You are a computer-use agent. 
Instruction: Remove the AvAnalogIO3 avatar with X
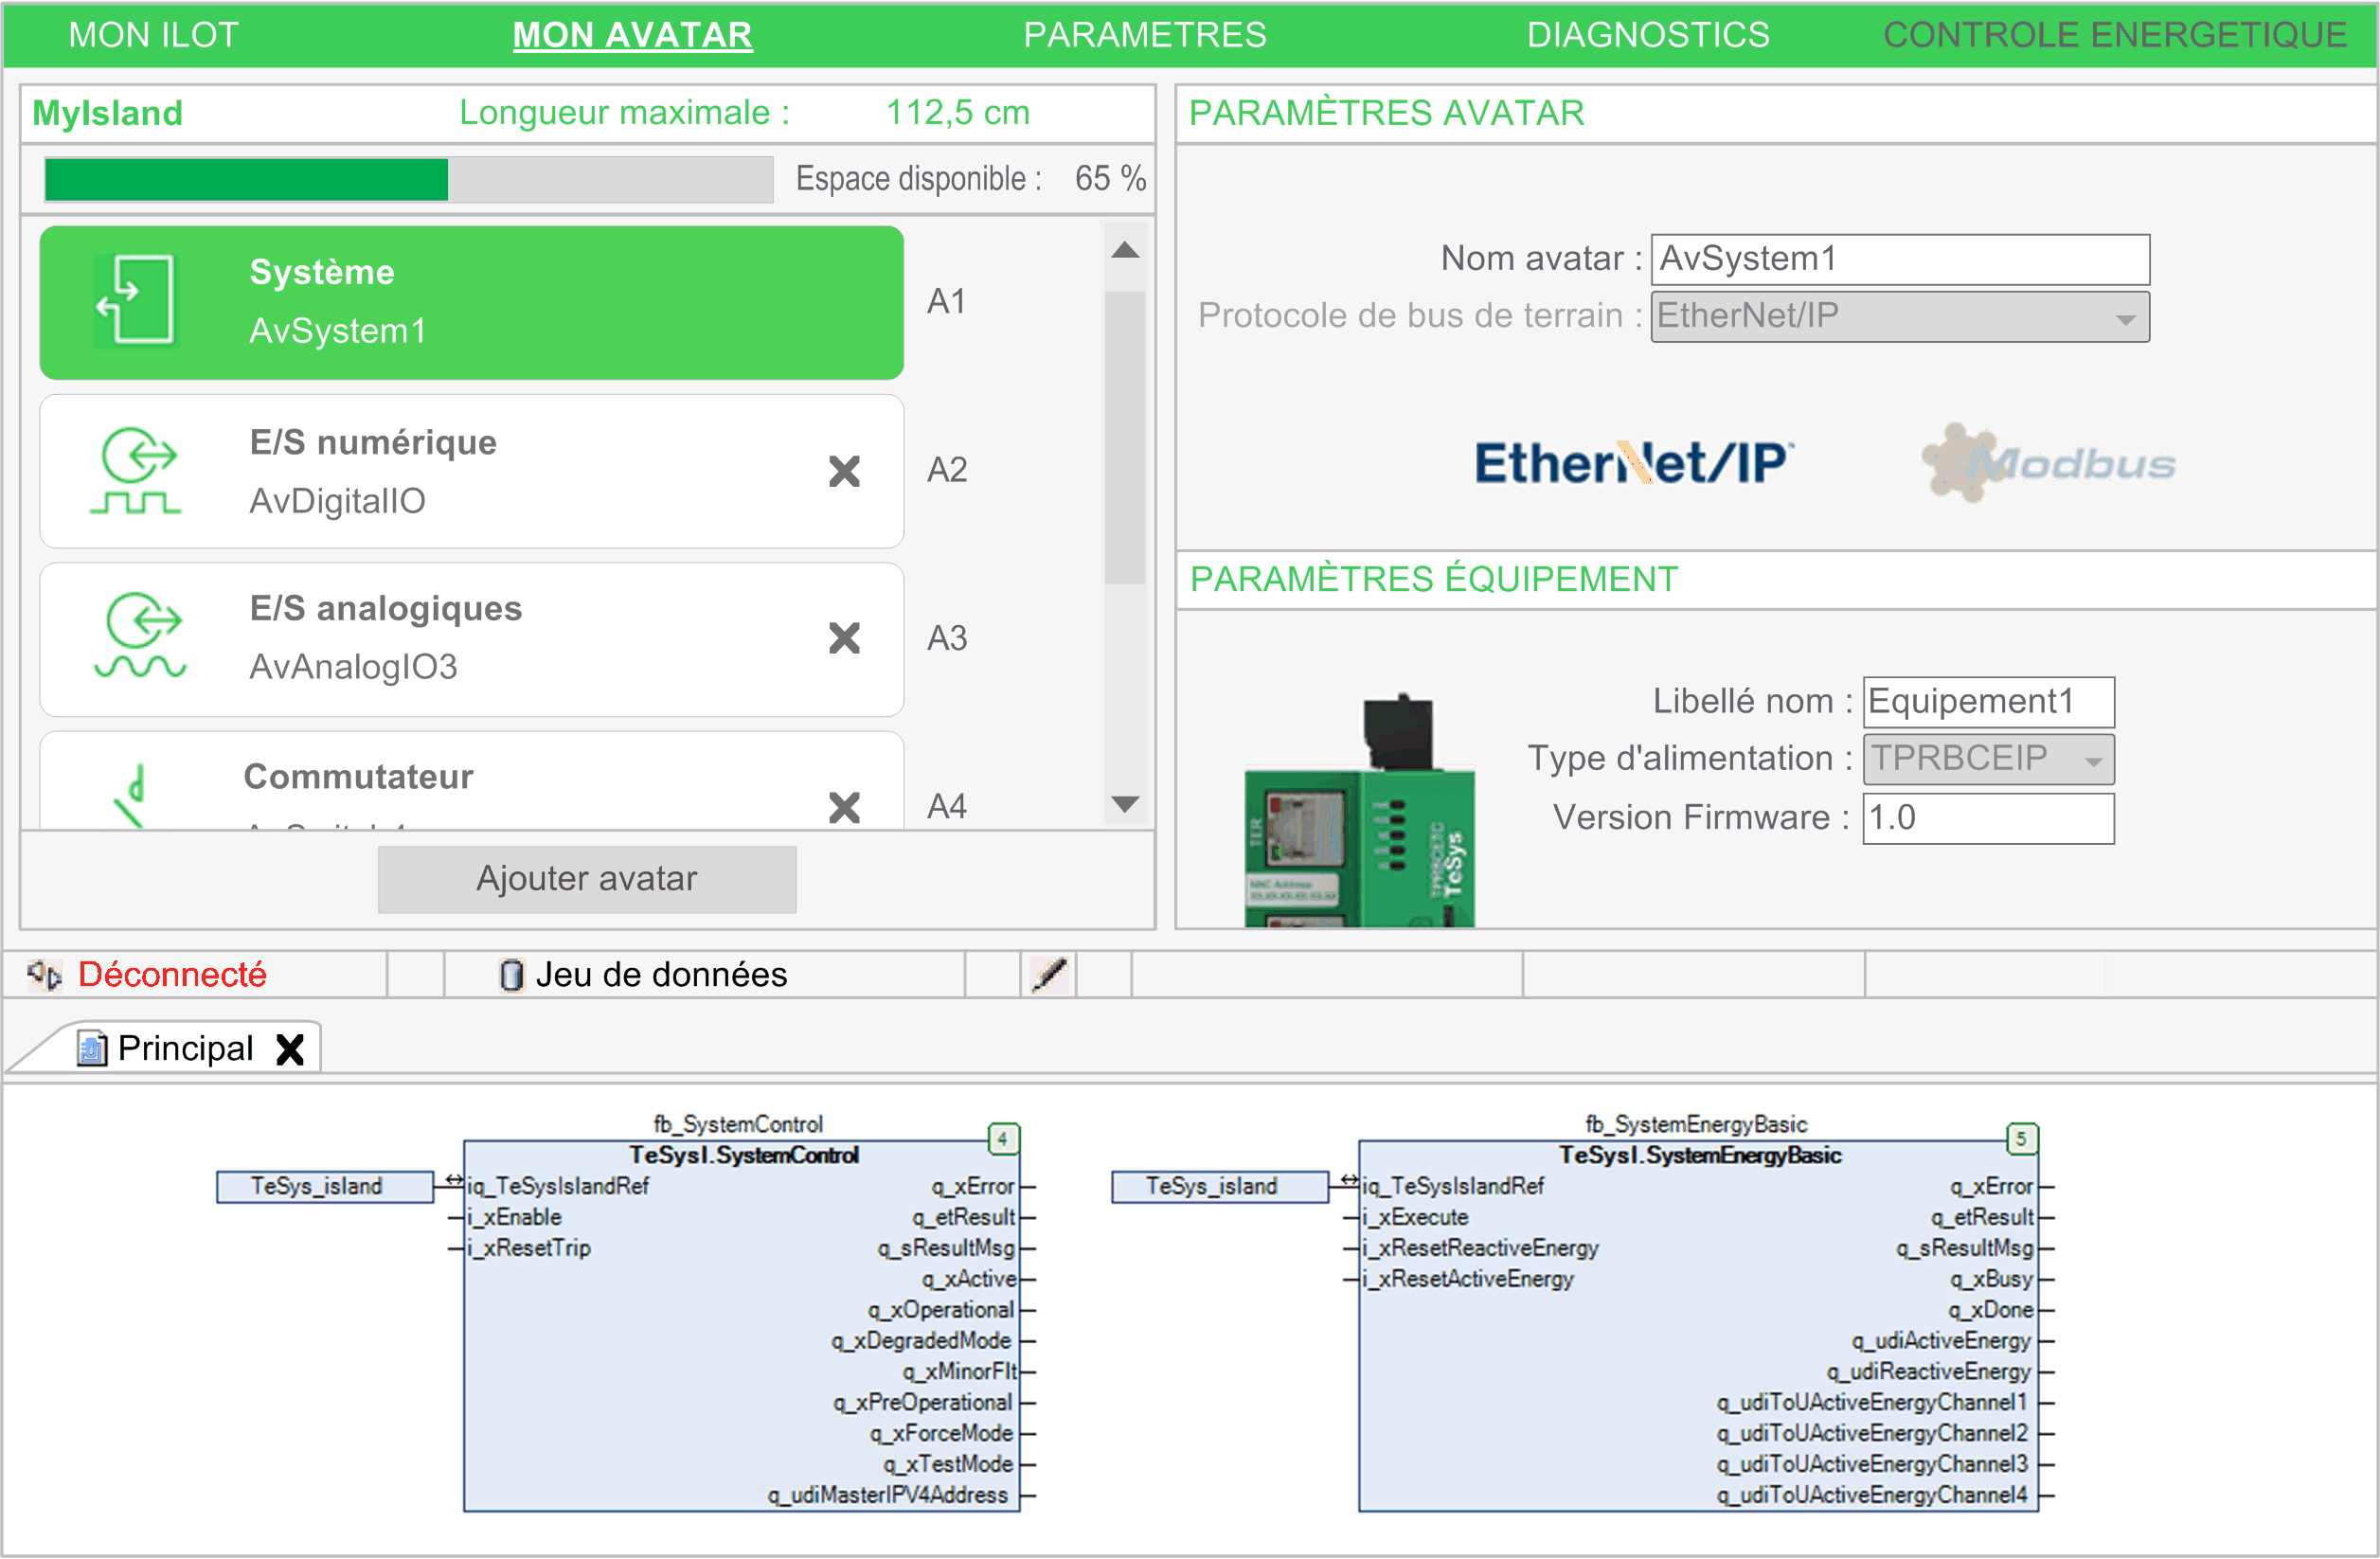(x=844, y=638)
